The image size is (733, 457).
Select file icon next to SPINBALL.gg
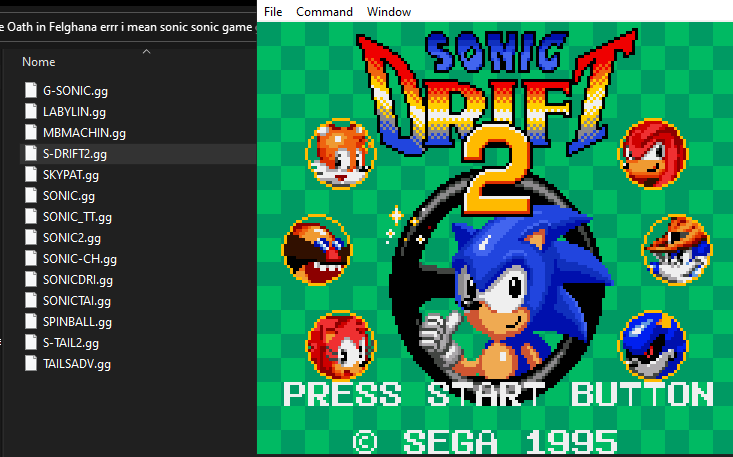click(31, 321)
